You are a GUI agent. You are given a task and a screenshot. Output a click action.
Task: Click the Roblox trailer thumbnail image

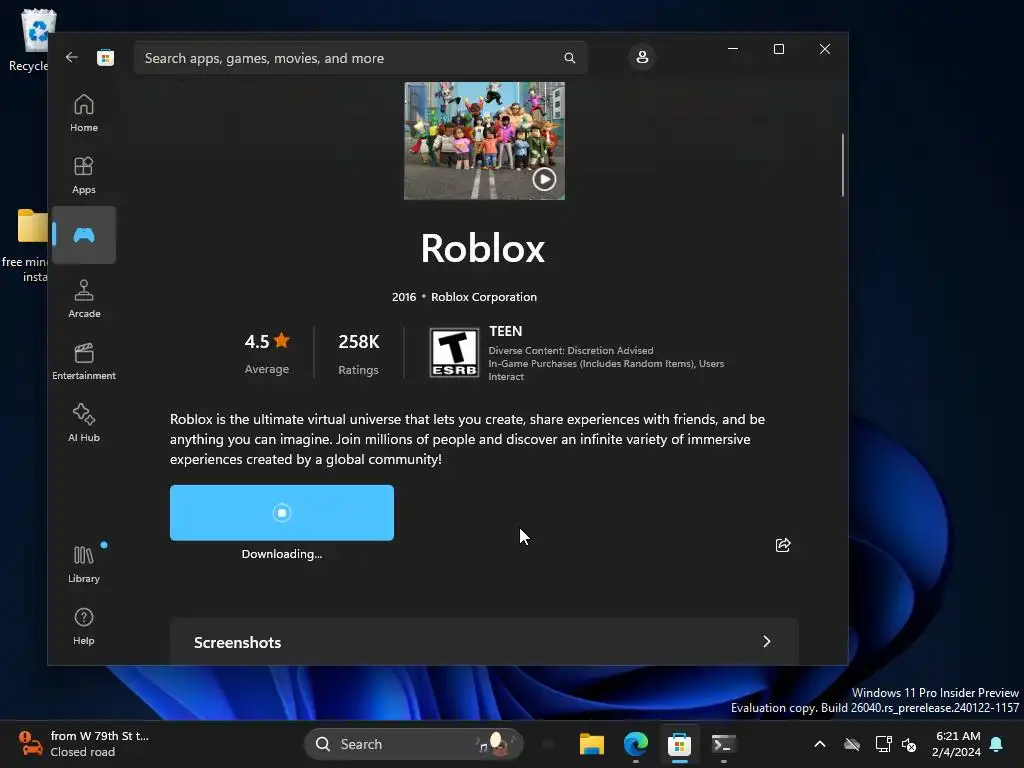point(484,140)
